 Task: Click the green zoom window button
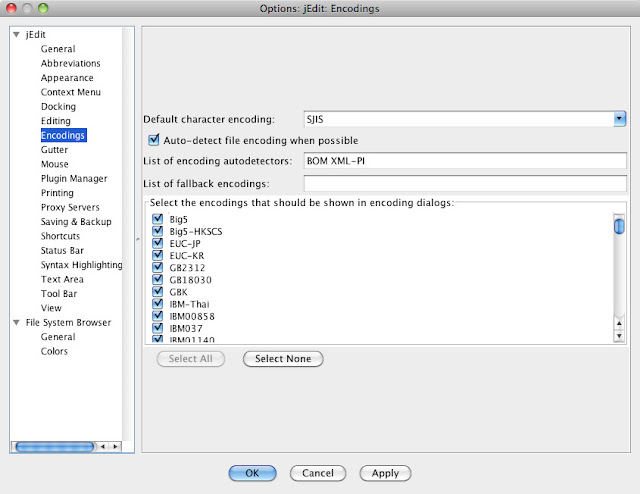pyautogui.click(x=43, y=8)
